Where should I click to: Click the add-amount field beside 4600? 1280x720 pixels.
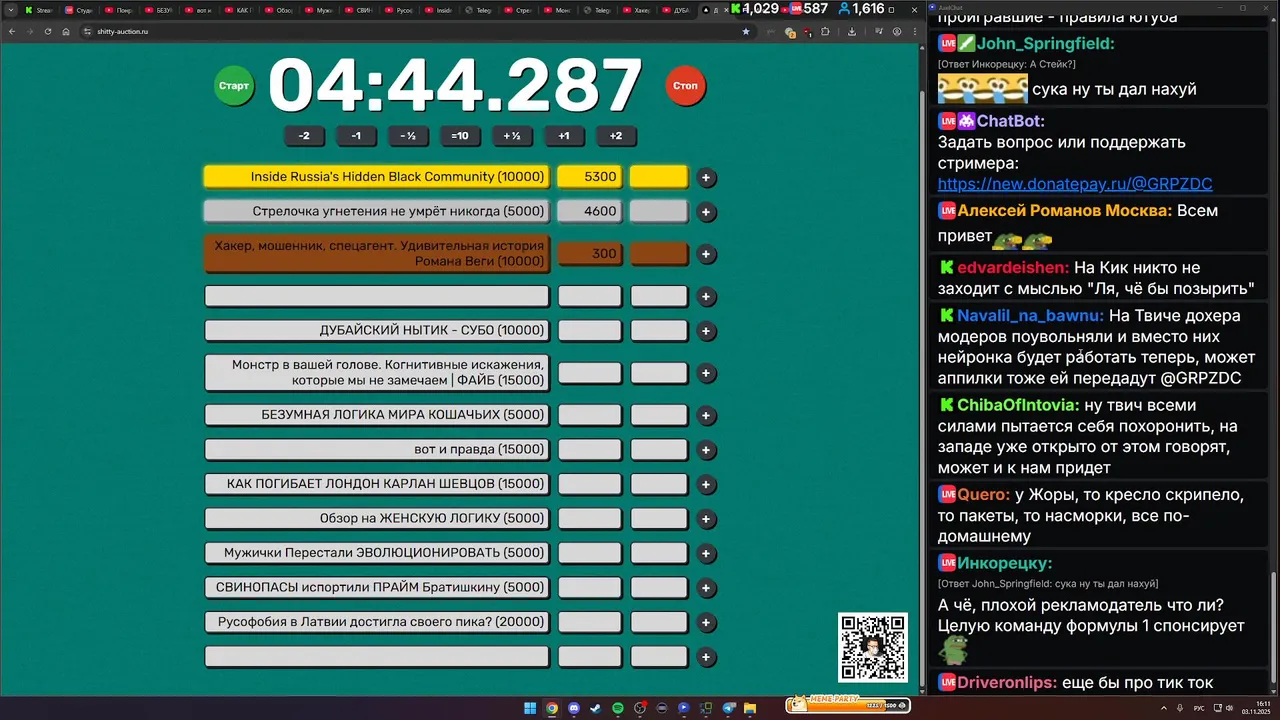pos(659,211)
